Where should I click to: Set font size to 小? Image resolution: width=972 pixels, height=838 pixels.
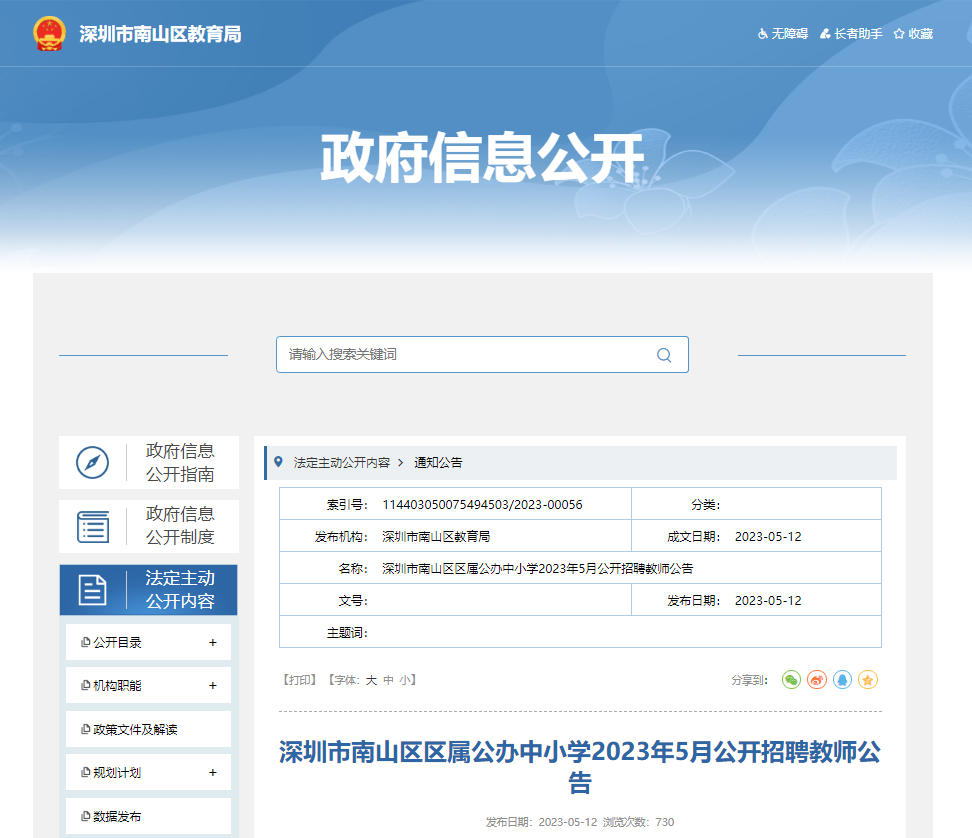click(x=404, y=680)
